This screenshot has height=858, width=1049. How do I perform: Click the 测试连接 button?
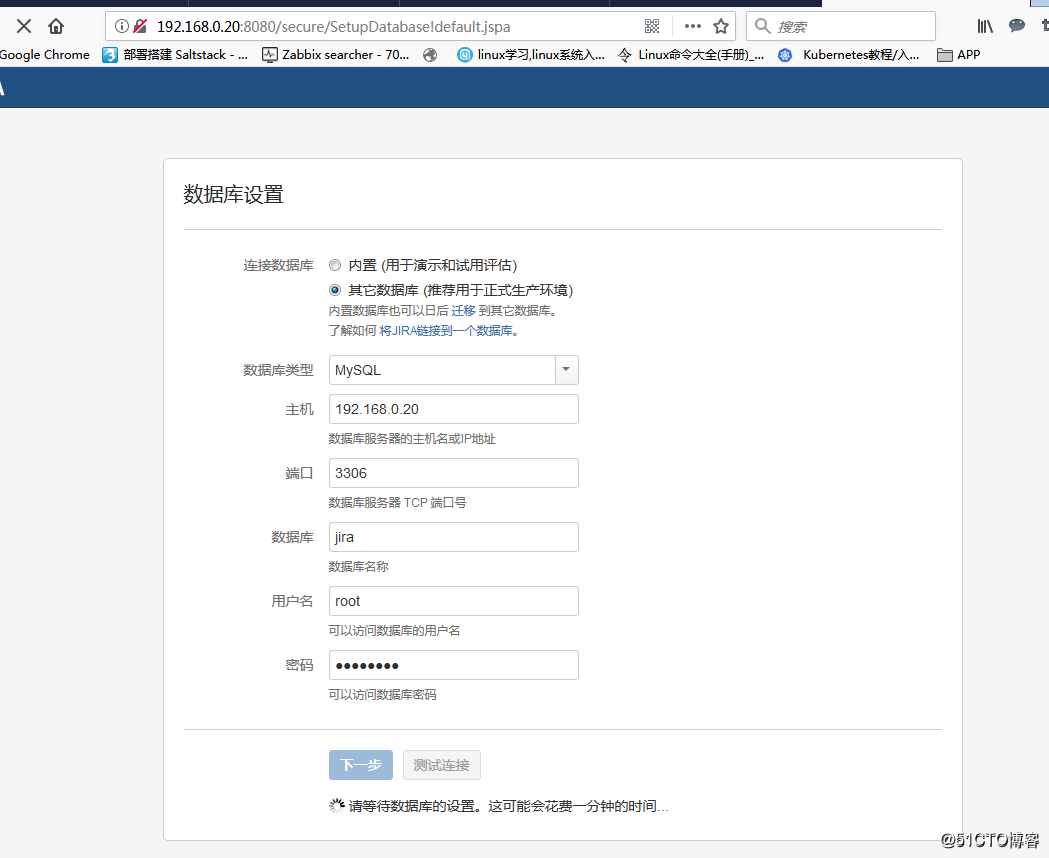coord(441,764)
